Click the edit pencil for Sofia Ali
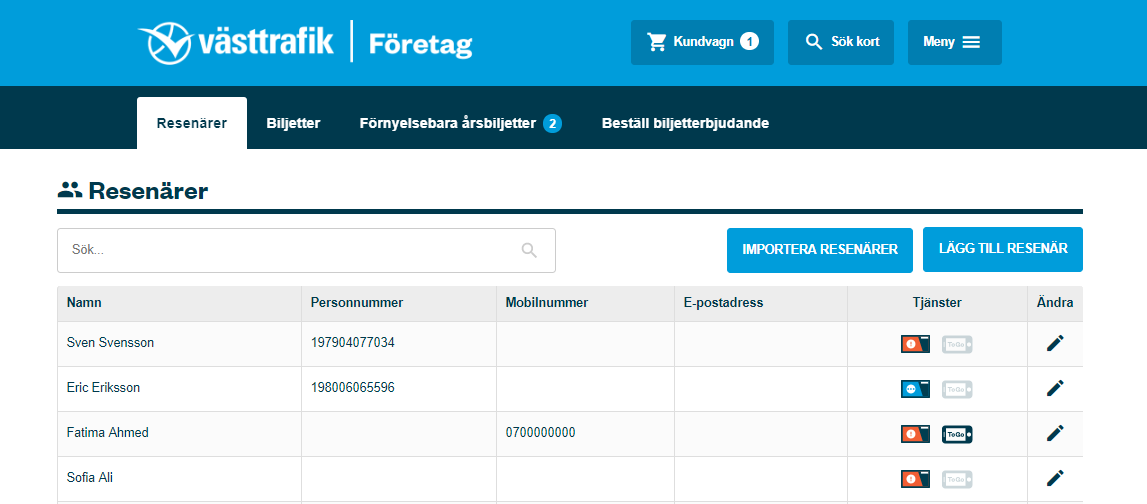 1055,478
